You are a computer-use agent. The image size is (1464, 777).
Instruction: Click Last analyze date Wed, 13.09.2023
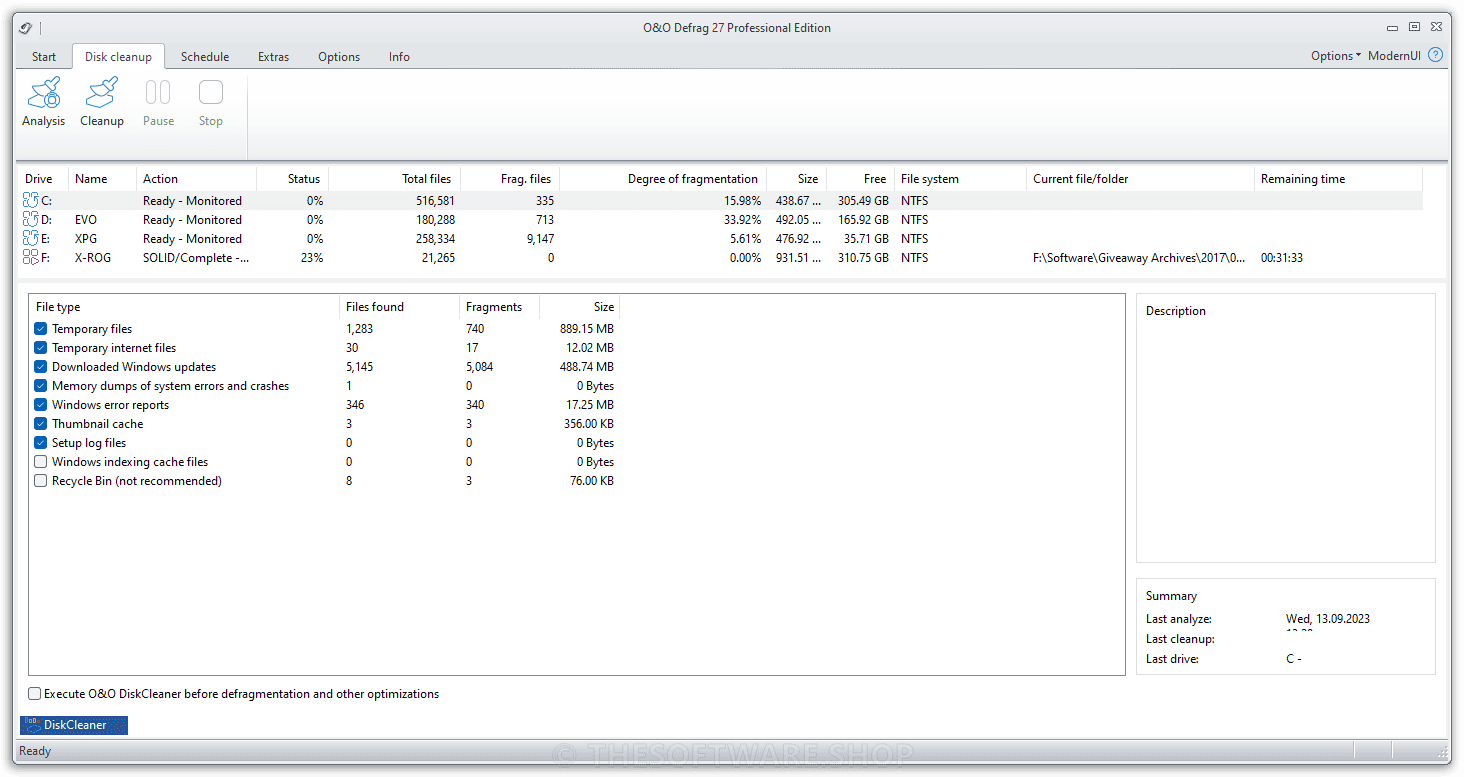(x=1328, y=619)
